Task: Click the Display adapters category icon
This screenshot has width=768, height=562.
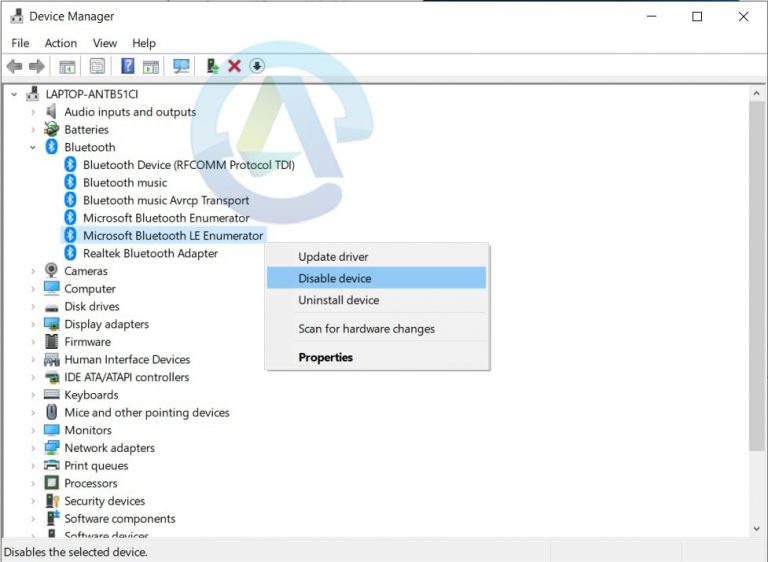Action: (51, 324)
